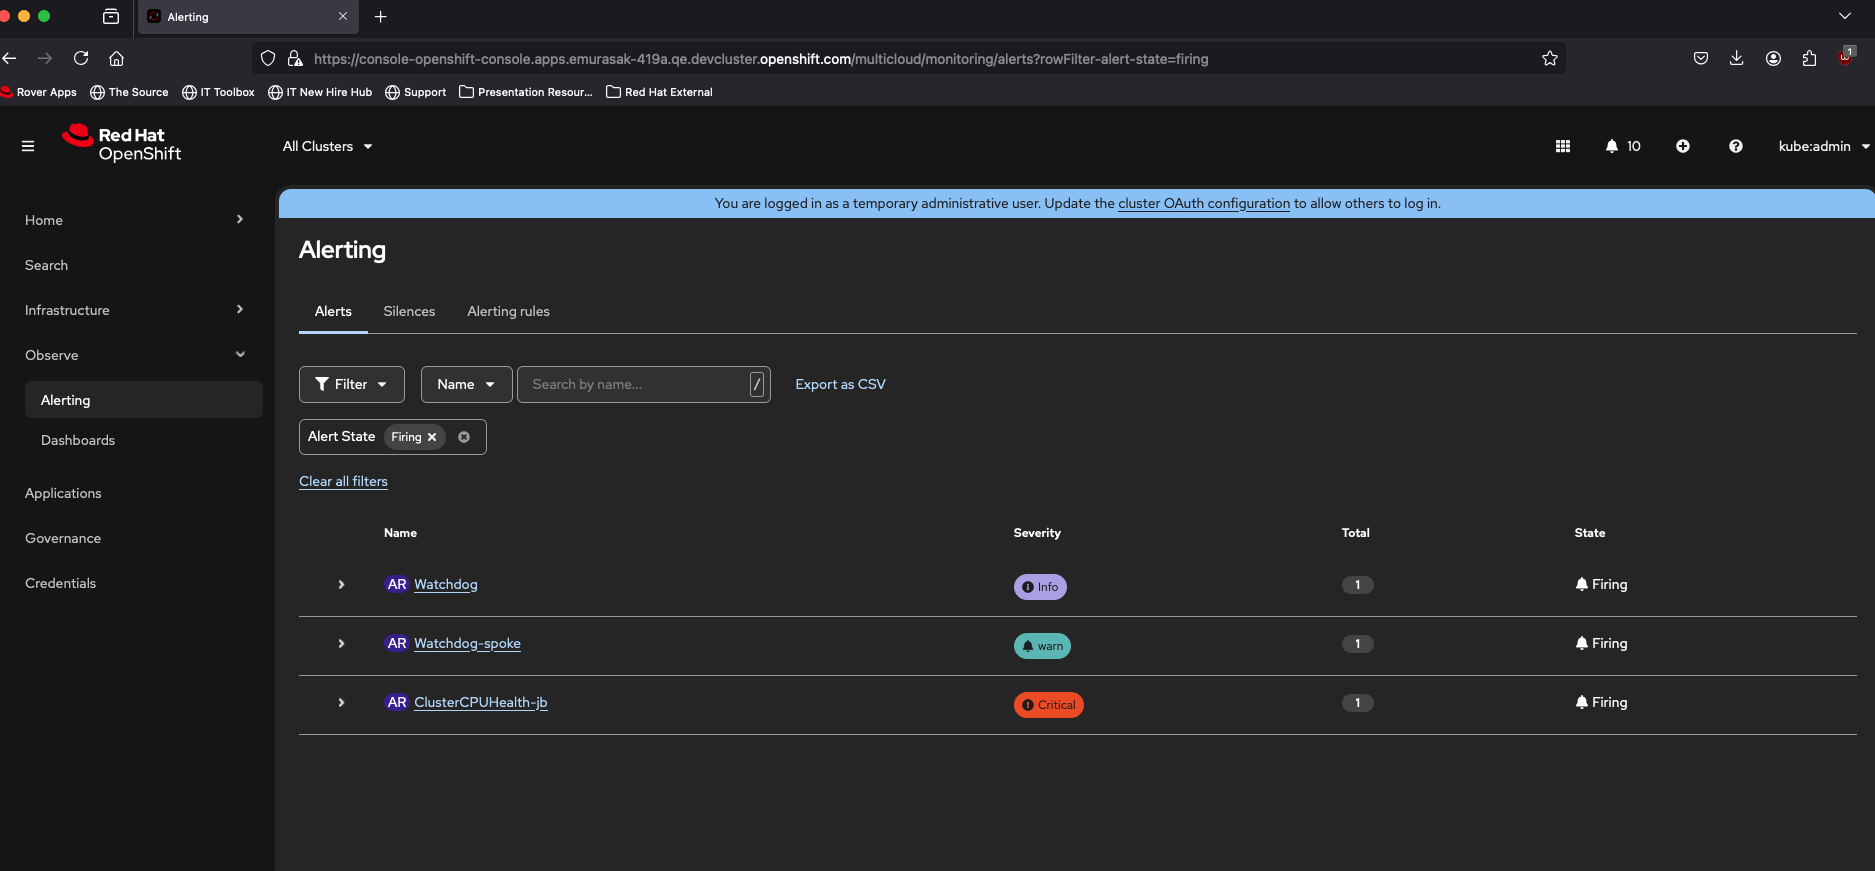1875x871 pixels.
Task: Open notifications bell showing 10
Action: pyautogui.click(x=1622, y=146)
